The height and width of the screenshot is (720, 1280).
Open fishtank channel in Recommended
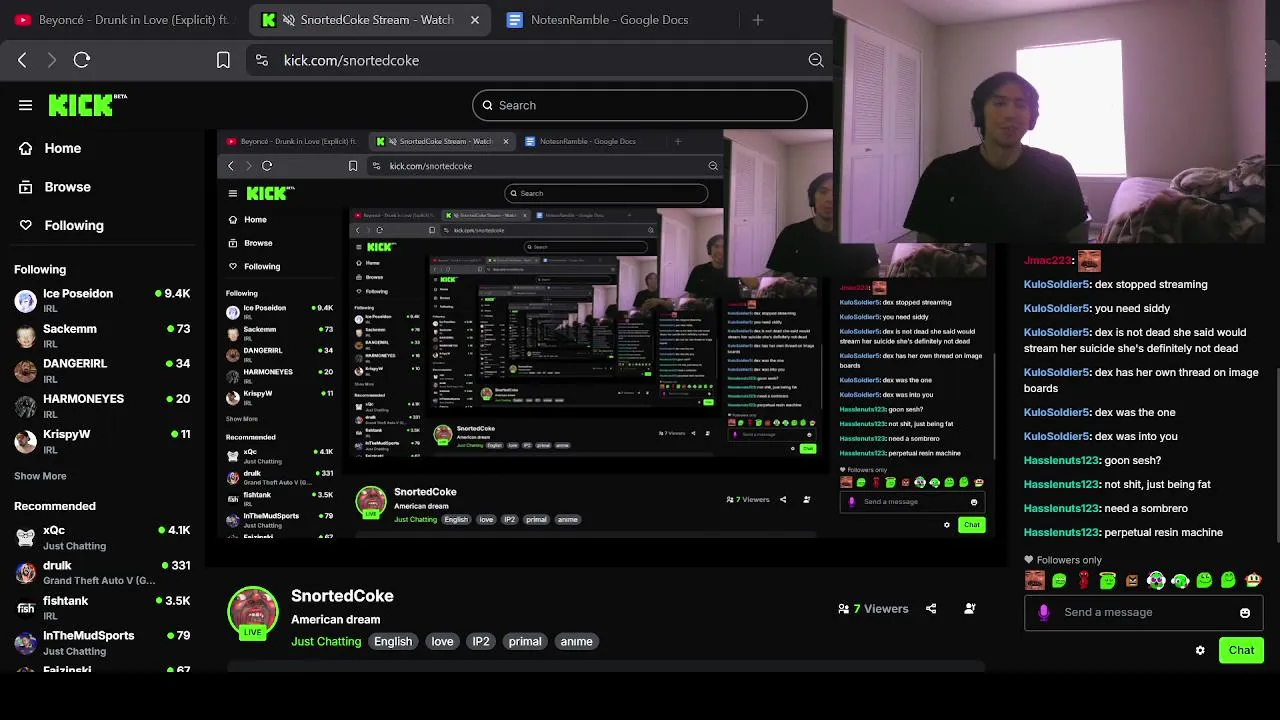(x=102, y=607)
